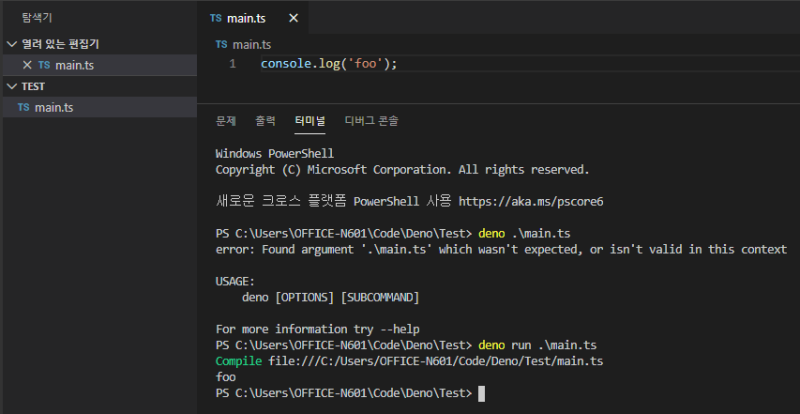800x414 pixels.
Task: Select the 터미널 panel tab
Action: 310,121
